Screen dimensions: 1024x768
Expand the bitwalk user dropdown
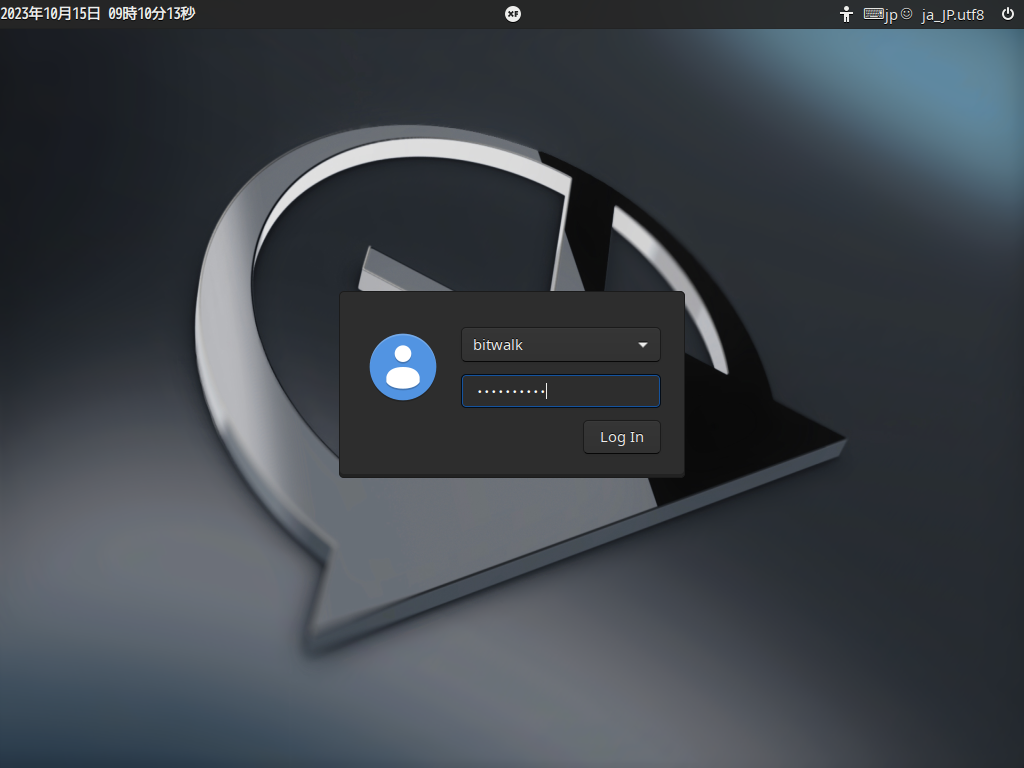coord(560,344)
